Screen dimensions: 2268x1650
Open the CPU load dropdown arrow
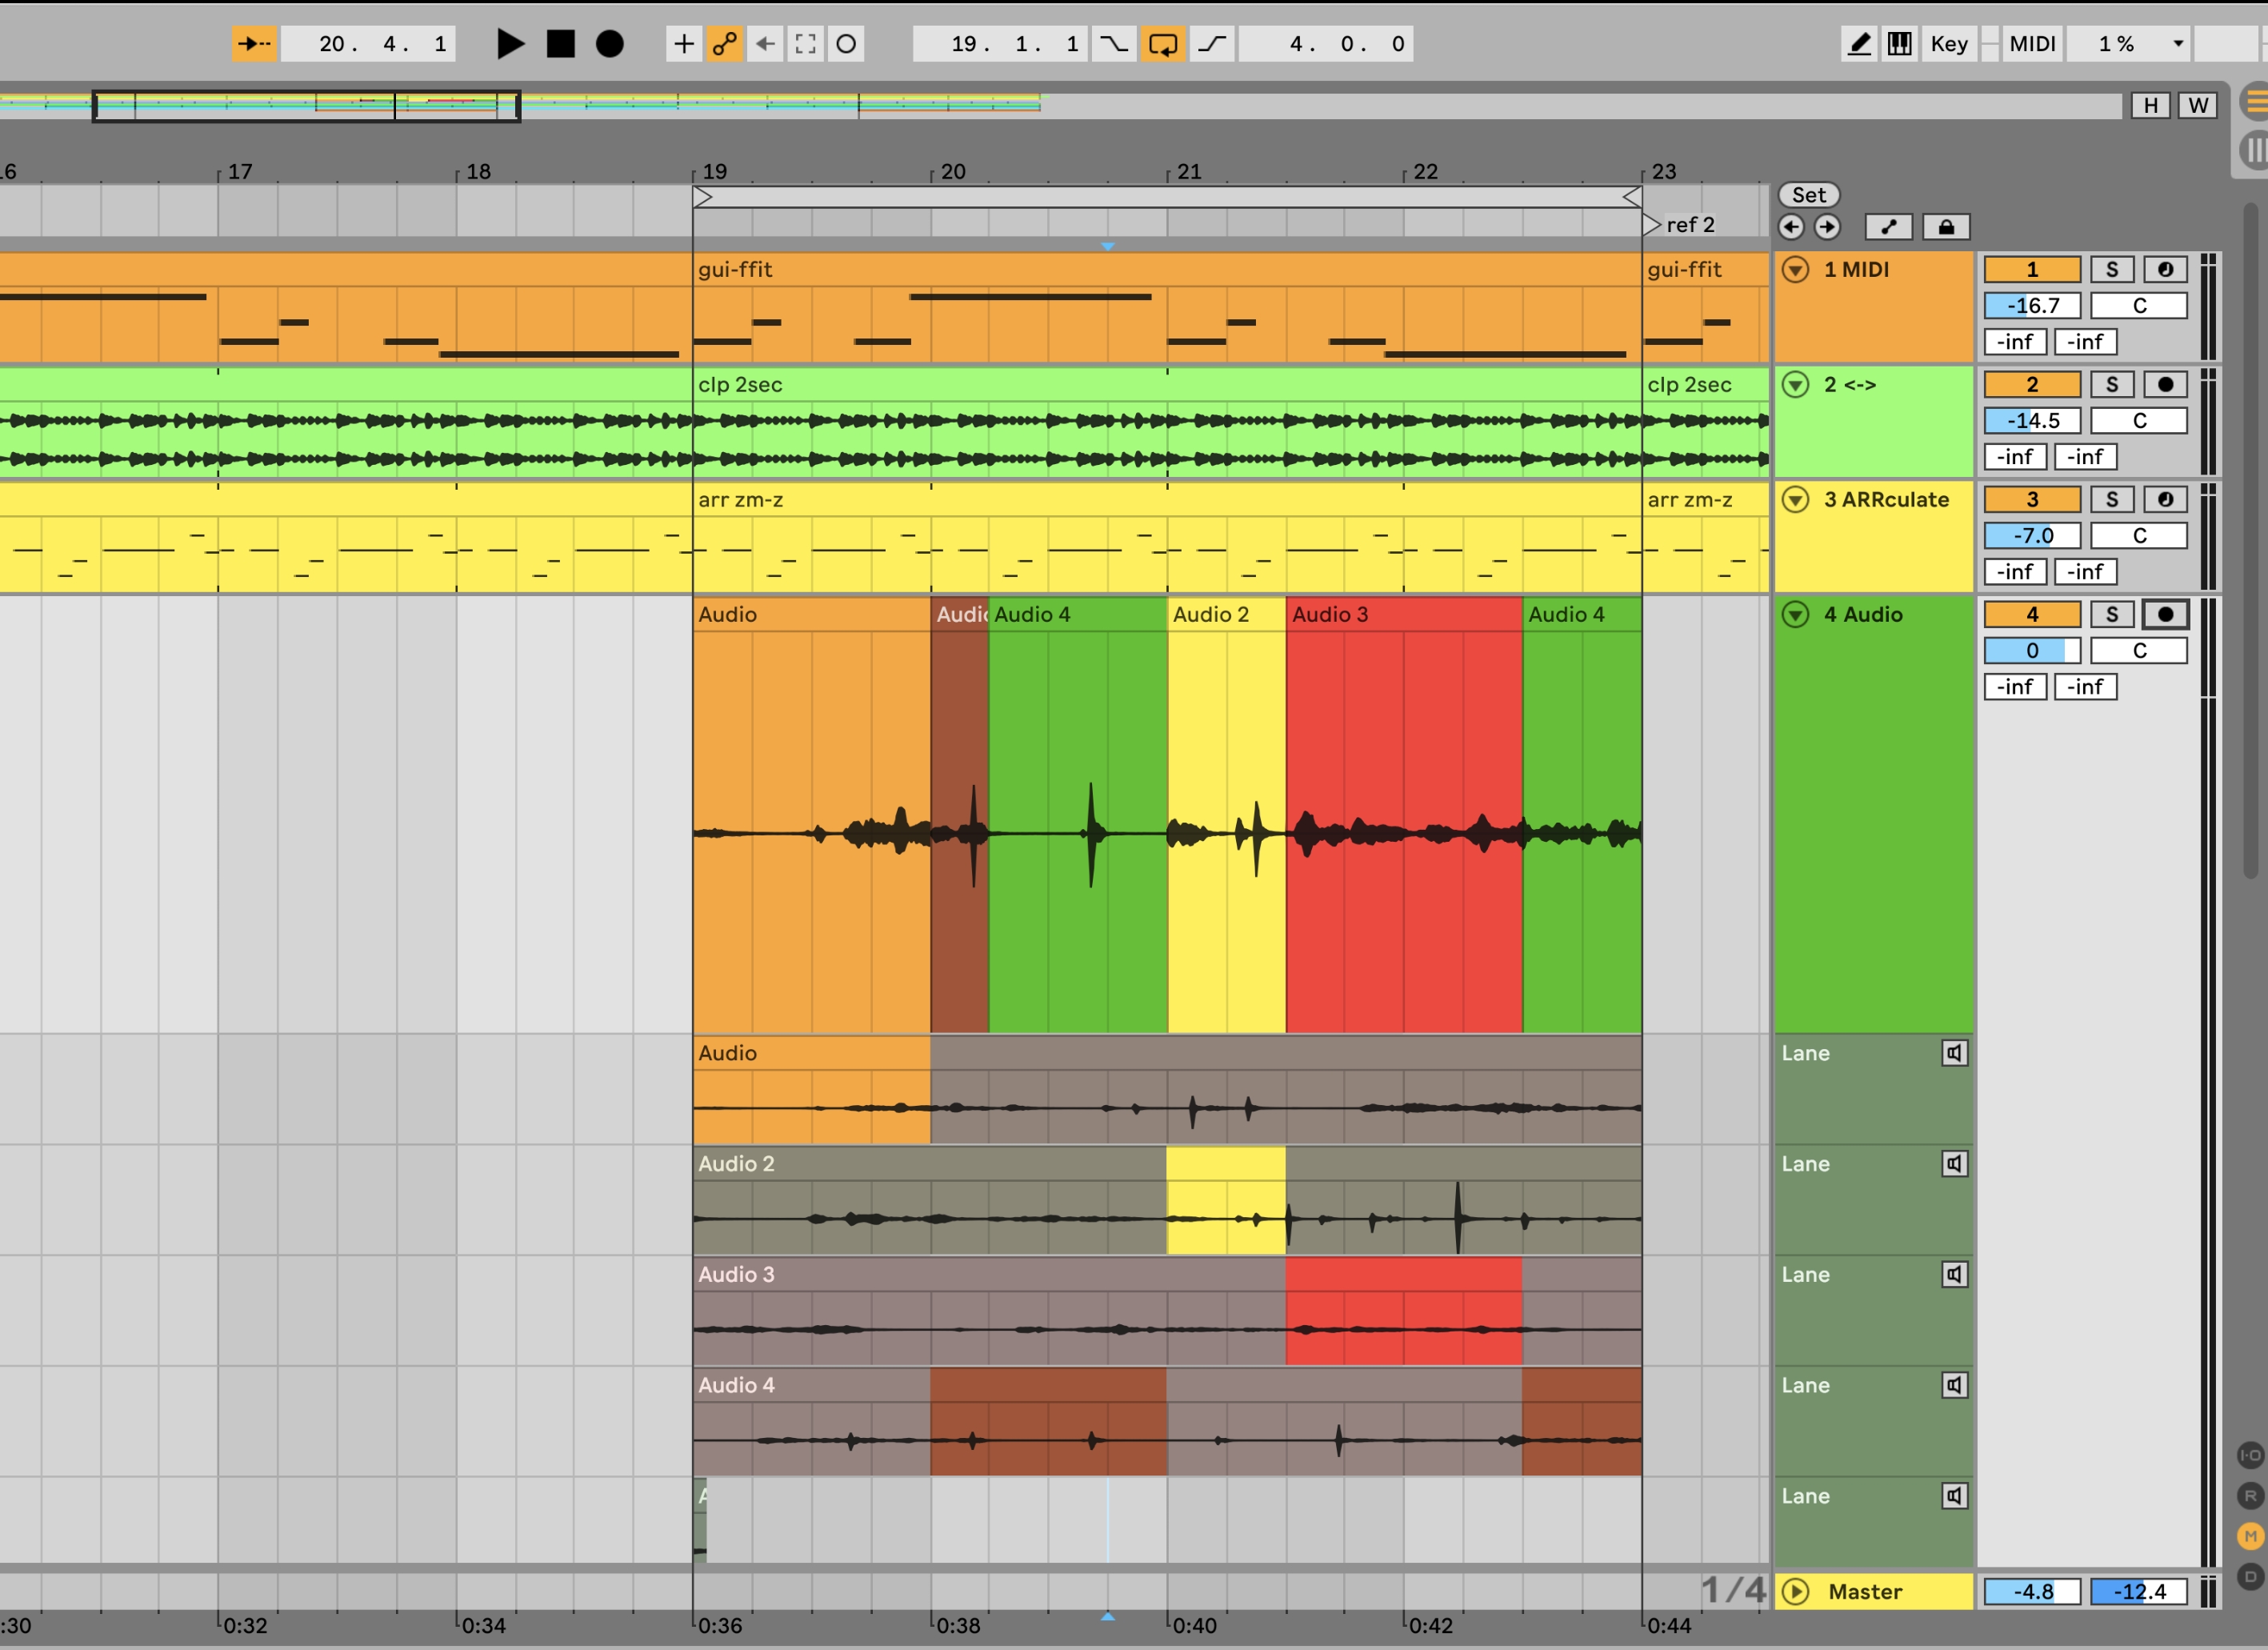click(2177, 44)
